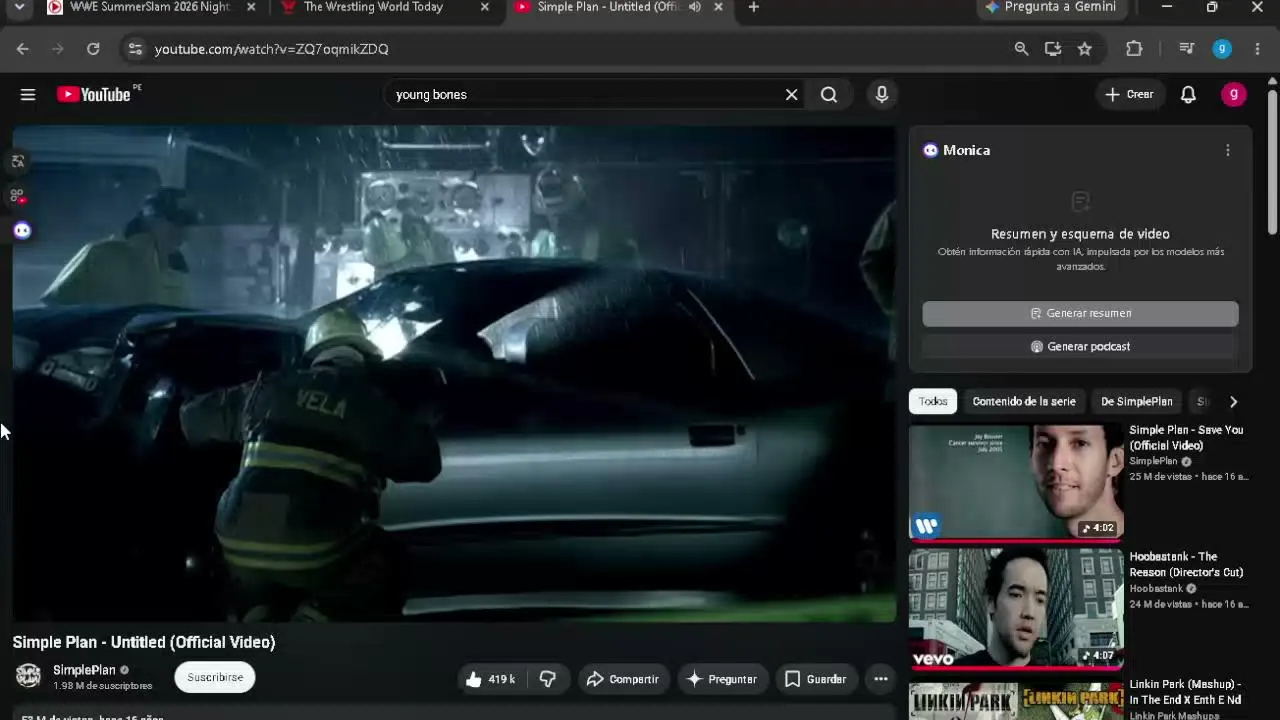
Task: Open a new browser tab
Action: coord(754,7)
